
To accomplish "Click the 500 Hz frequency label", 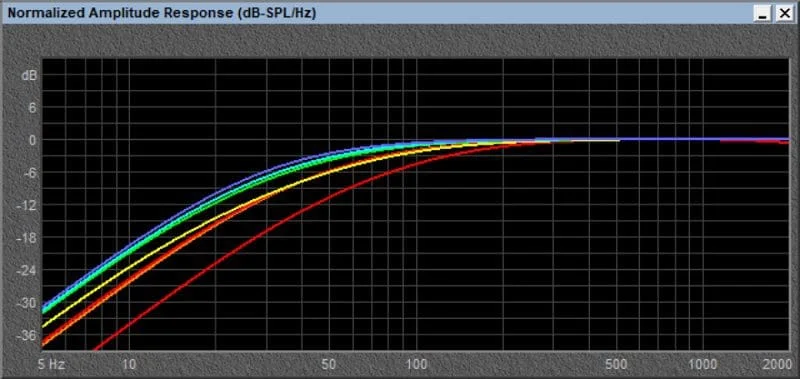I will click(617, 364).
